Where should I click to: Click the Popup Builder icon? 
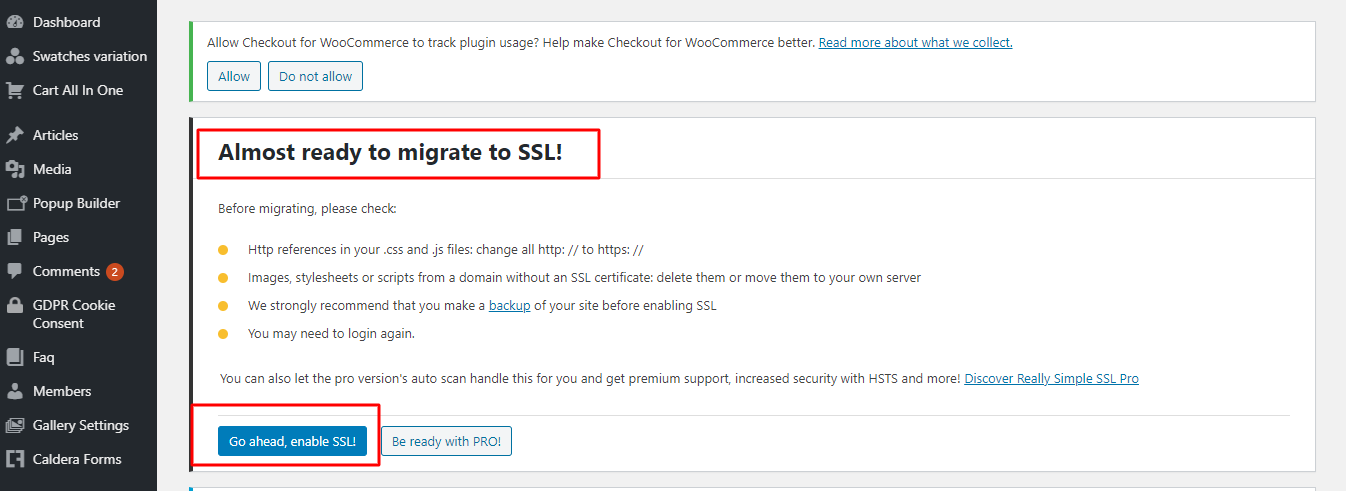click(15, 203)
